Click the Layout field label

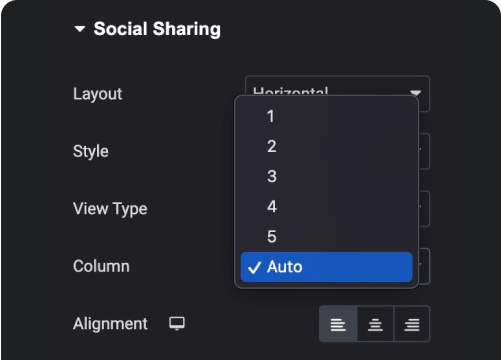(98, 94)
